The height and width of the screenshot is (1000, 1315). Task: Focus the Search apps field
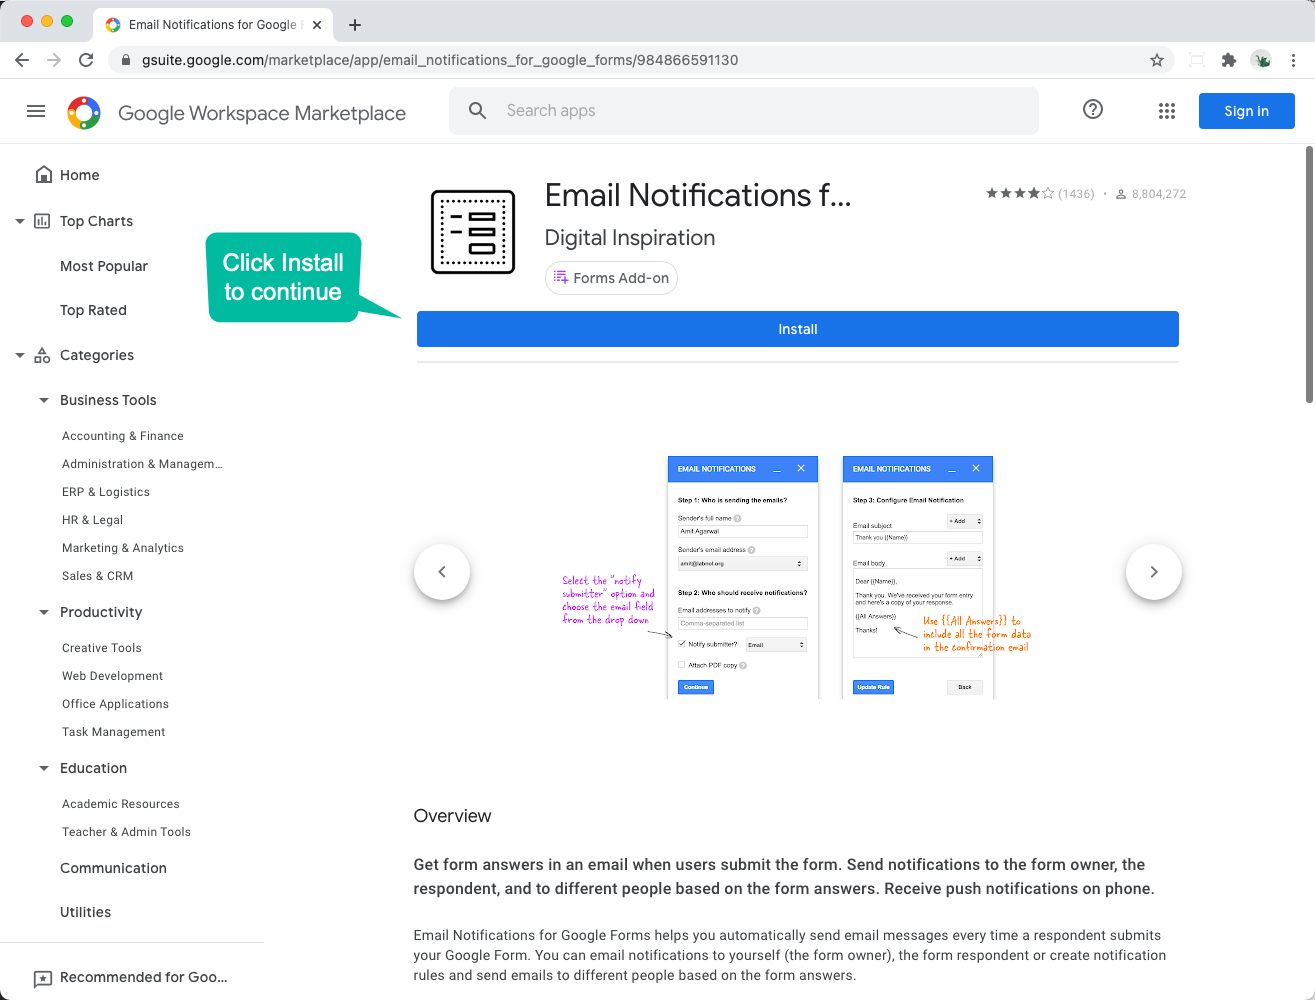pos(744,111)
